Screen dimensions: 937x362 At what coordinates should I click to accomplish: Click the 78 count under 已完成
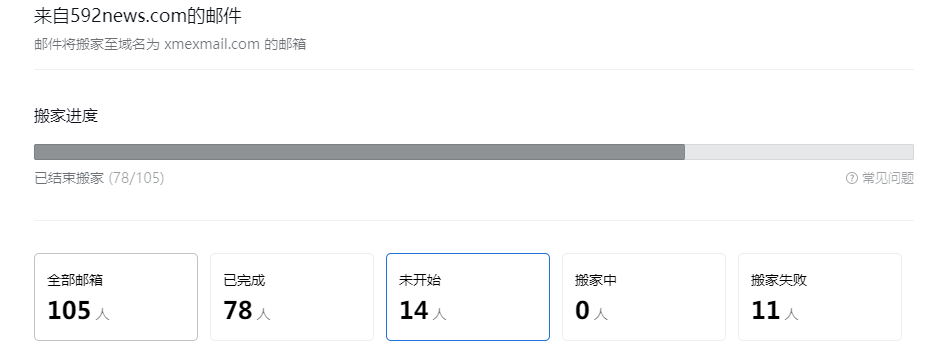click(238, 311)
